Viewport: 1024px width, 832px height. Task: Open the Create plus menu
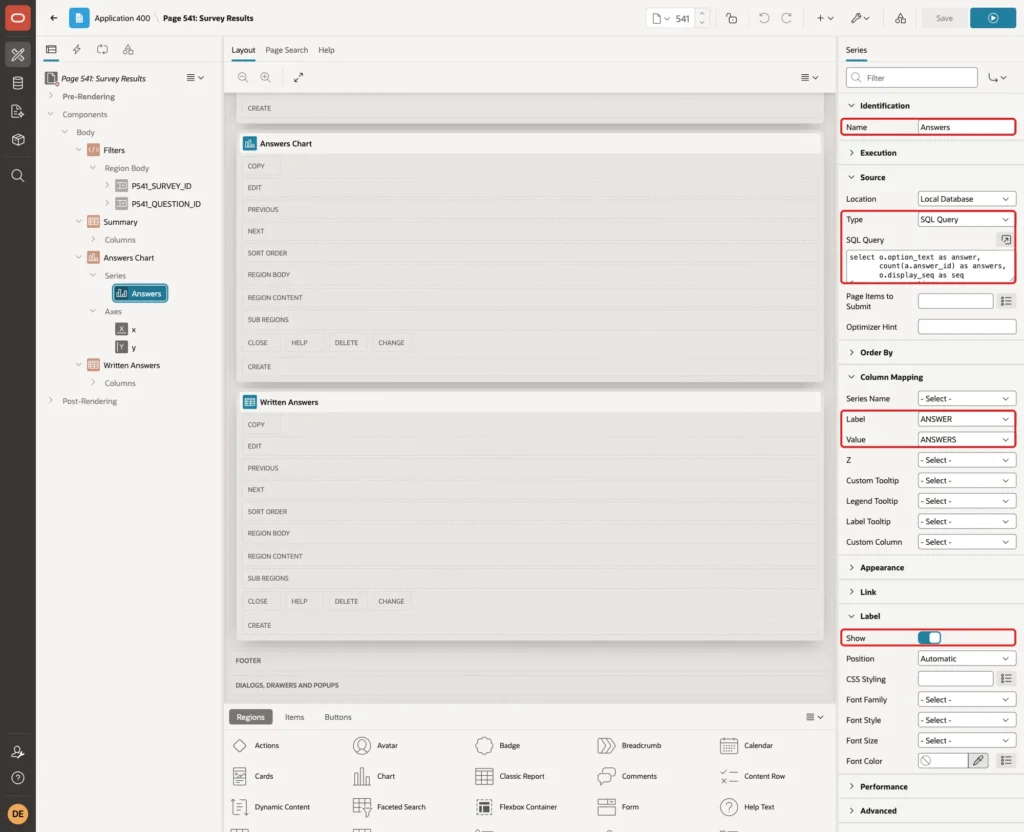pos(825,18)
